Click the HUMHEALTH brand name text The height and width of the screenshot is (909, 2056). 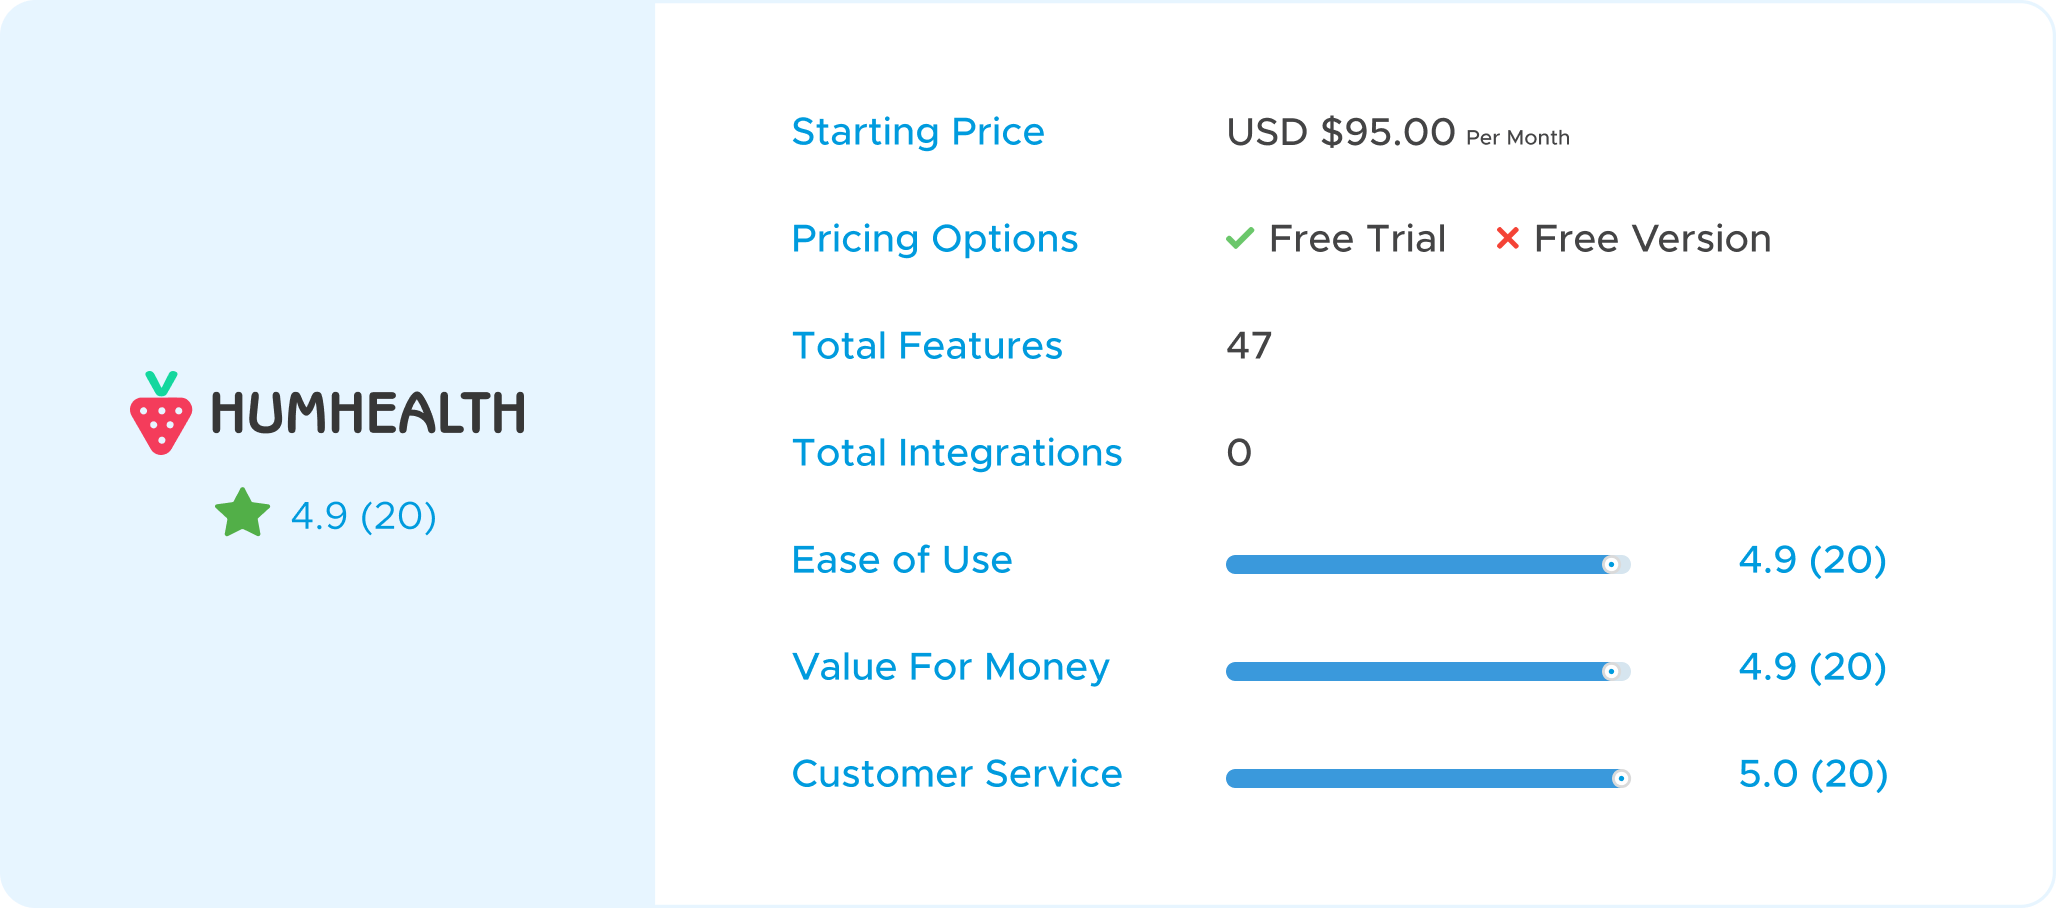[368, 413]
